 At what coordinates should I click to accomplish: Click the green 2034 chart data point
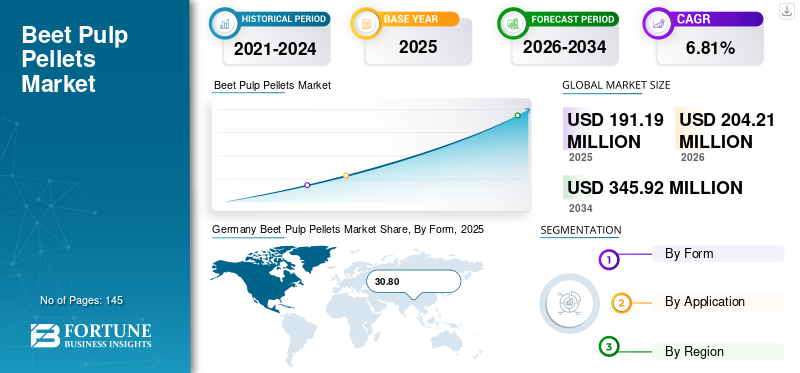coord(517,115)
